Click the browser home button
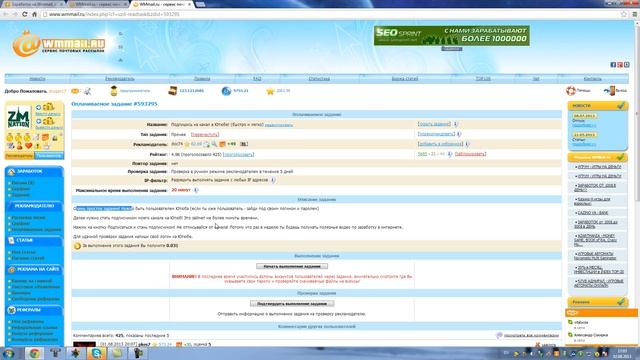The image size is (640, 360). click(34, 14)
